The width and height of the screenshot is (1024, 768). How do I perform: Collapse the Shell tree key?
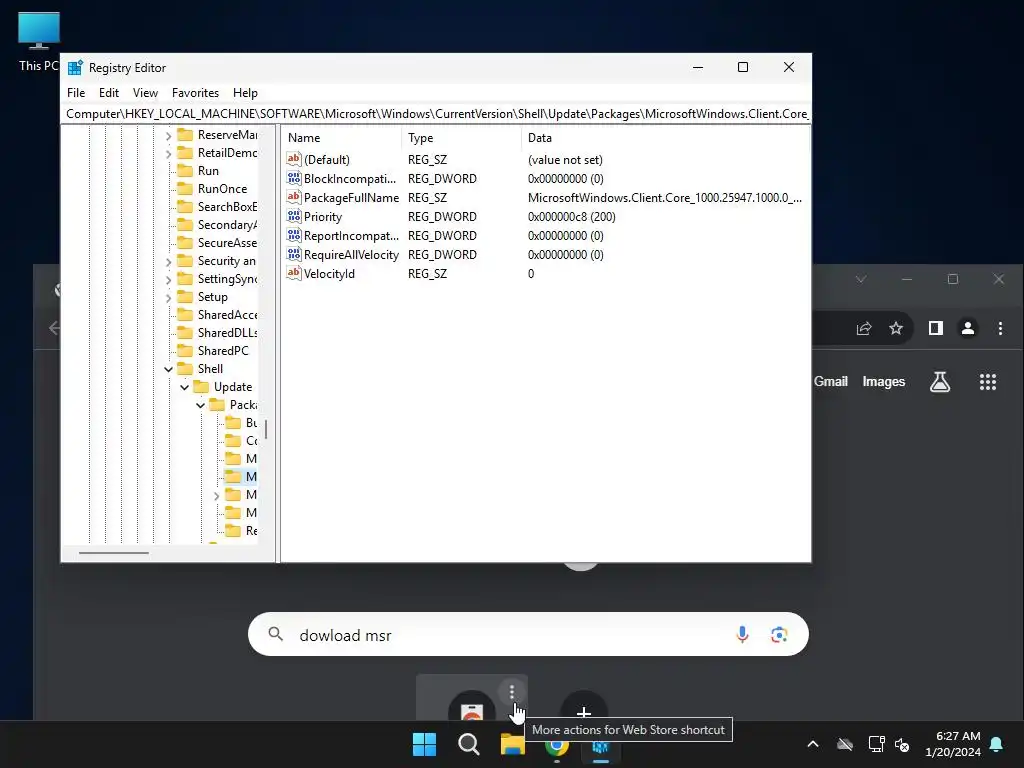click(x=168, y=369)
